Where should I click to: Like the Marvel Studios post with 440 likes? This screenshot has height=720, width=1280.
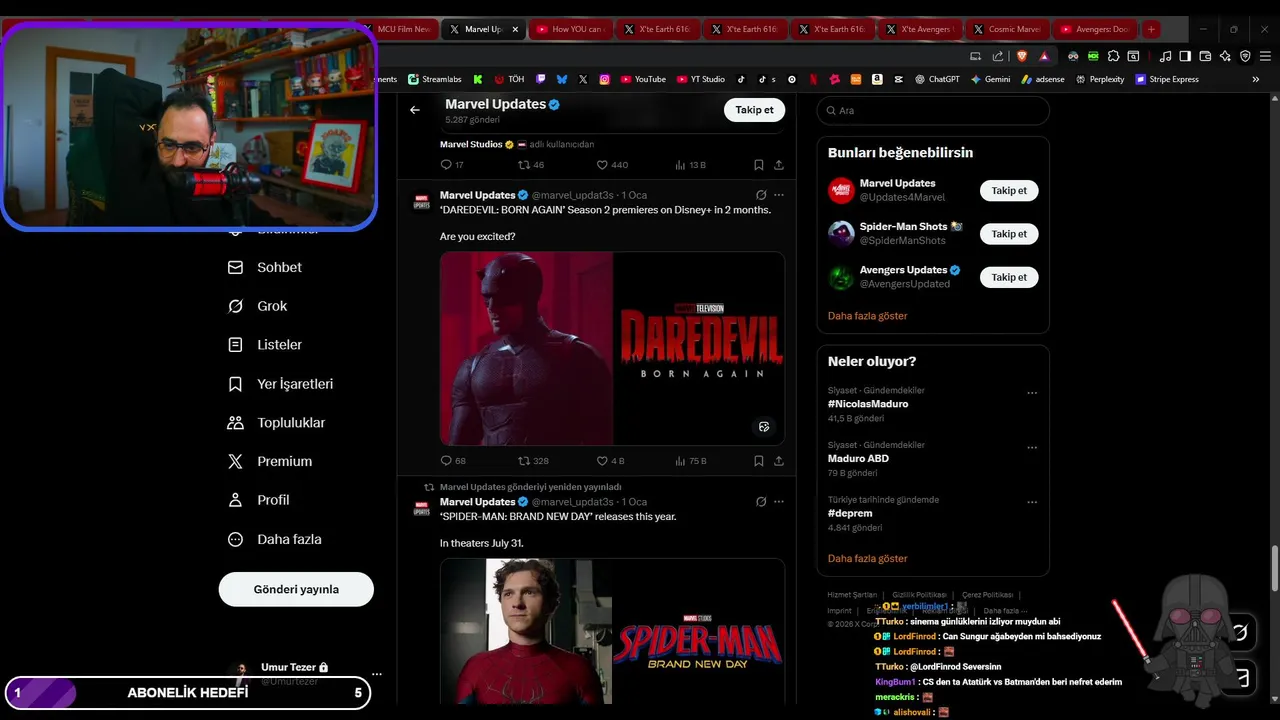coord(612,165)
